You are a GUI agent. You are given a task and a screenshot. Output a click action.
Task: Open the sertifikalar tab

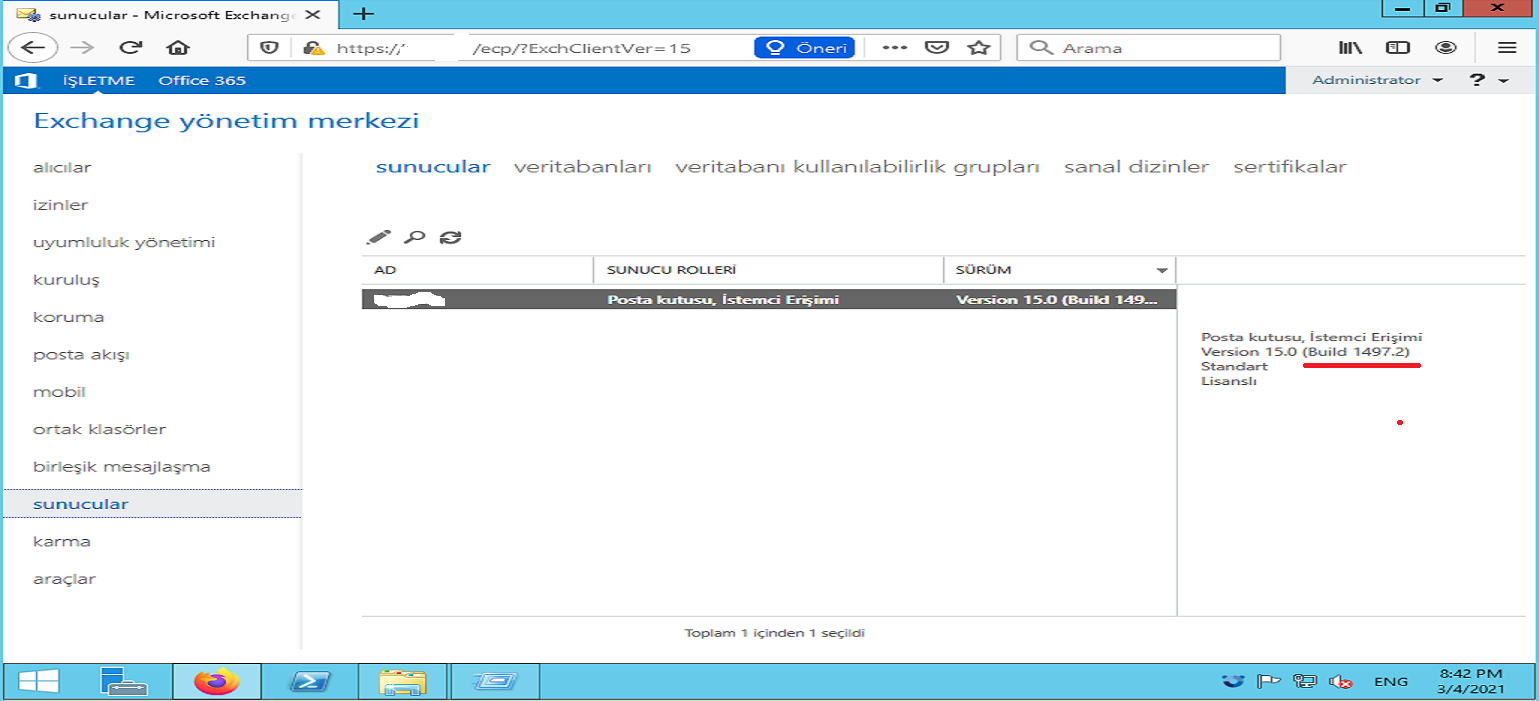(1290, 167)
